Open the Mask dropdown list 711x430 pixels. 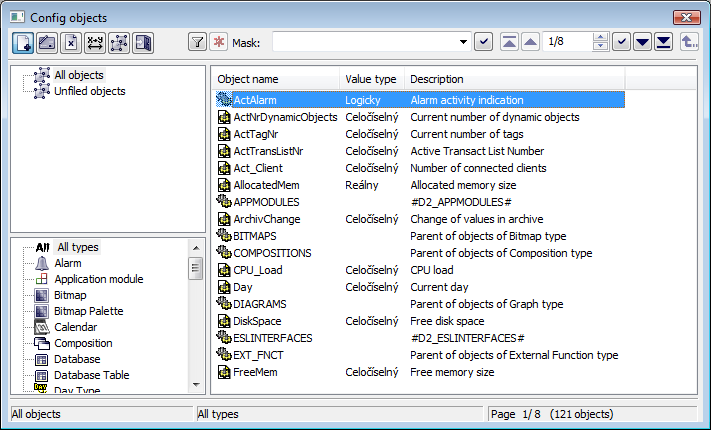(x=463, y=42)
